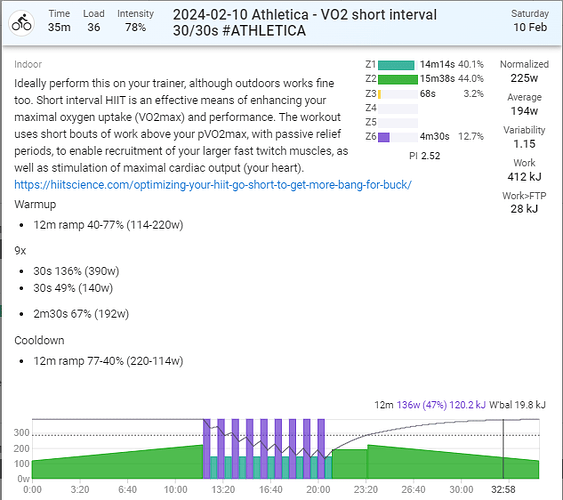
Task: Click the Z3 zone yellow bar
Action: (380, 94)
